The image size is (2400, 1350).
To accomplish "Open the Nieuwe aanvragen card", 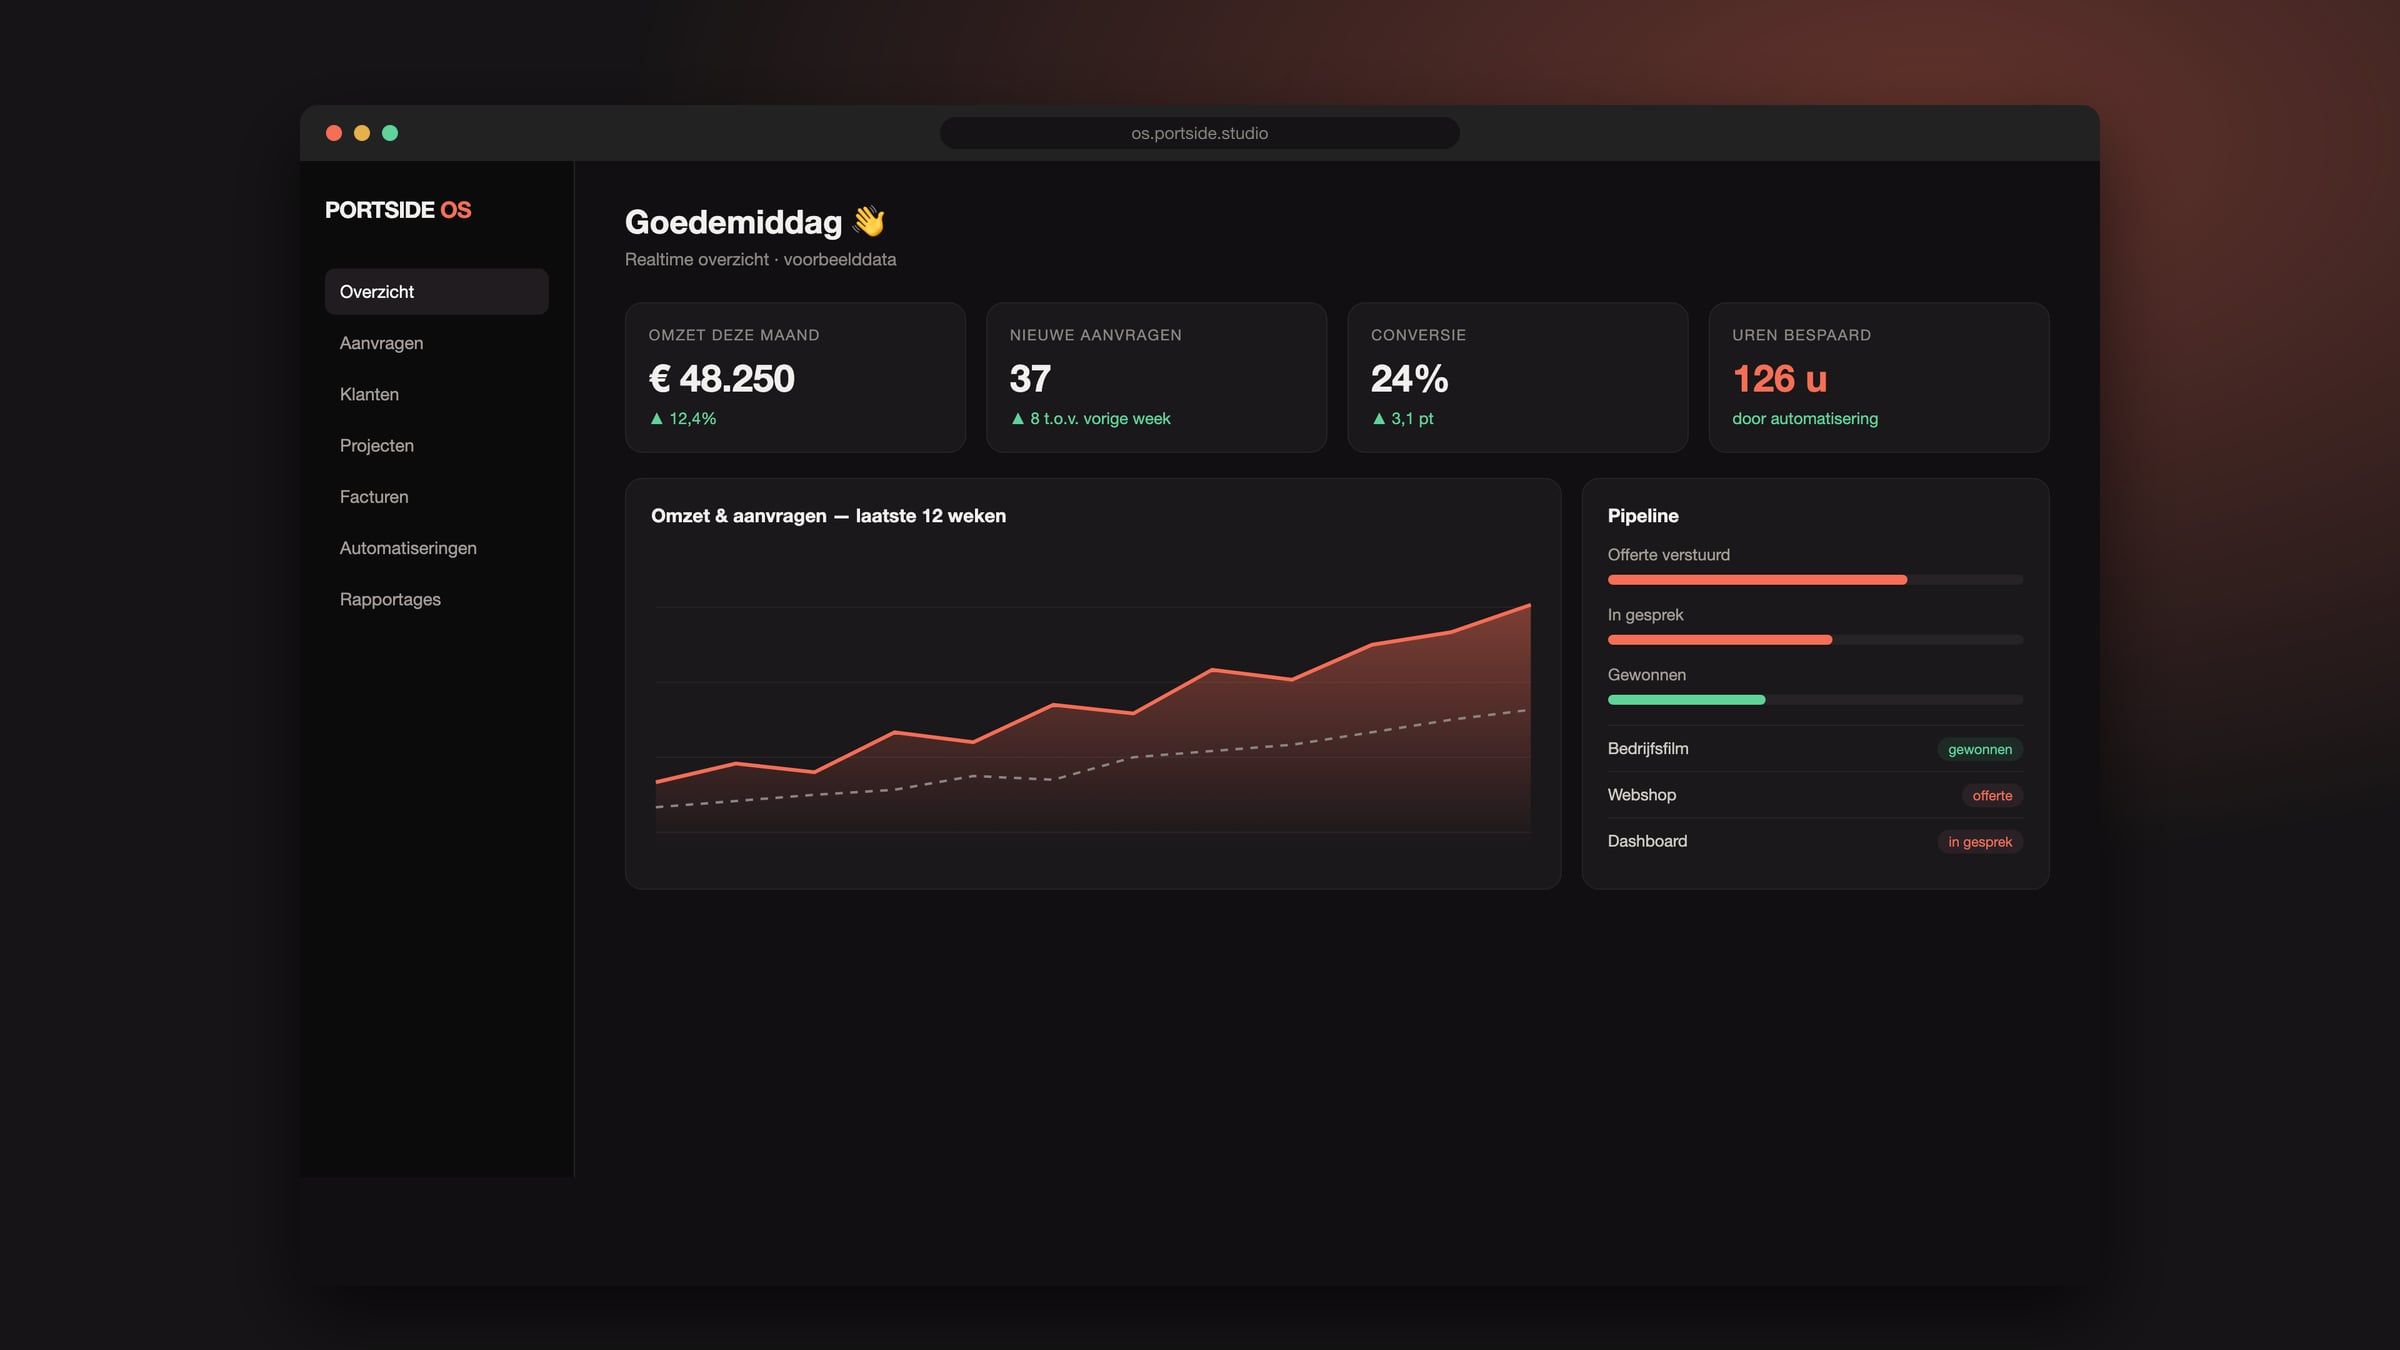I will tap(1156, 377).
